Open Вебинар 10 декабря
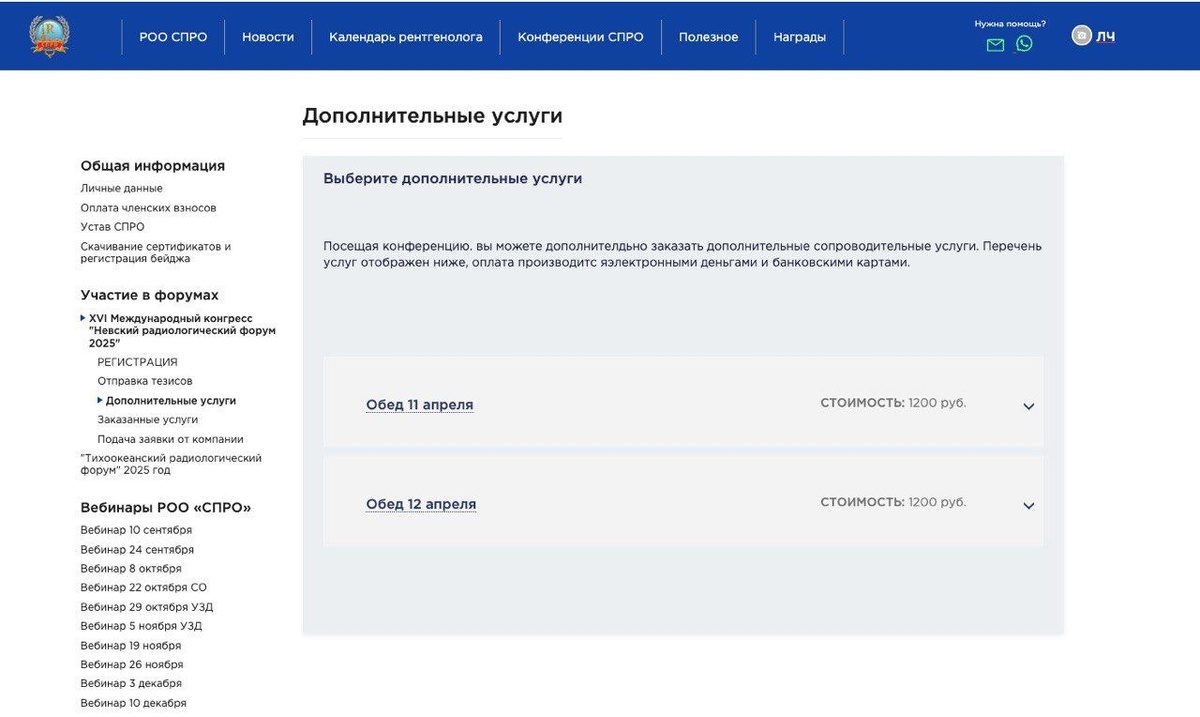The width and height of the screenshot is (1200, 717). [133, 703]
